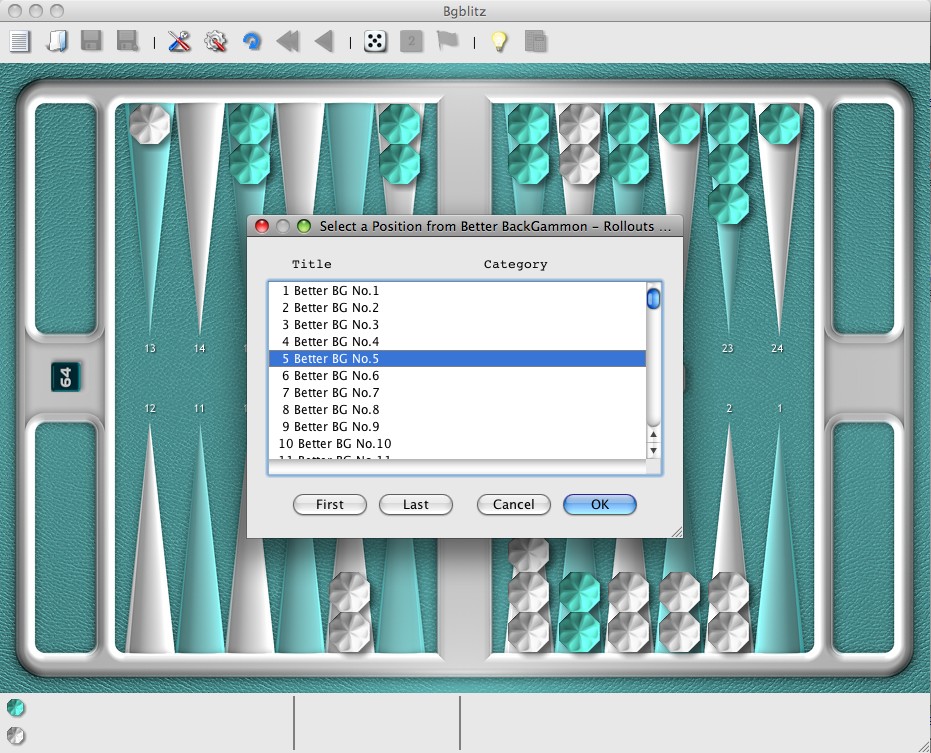
Task: Pick Better BG No.10 list entry
Action: pos(335,444)
